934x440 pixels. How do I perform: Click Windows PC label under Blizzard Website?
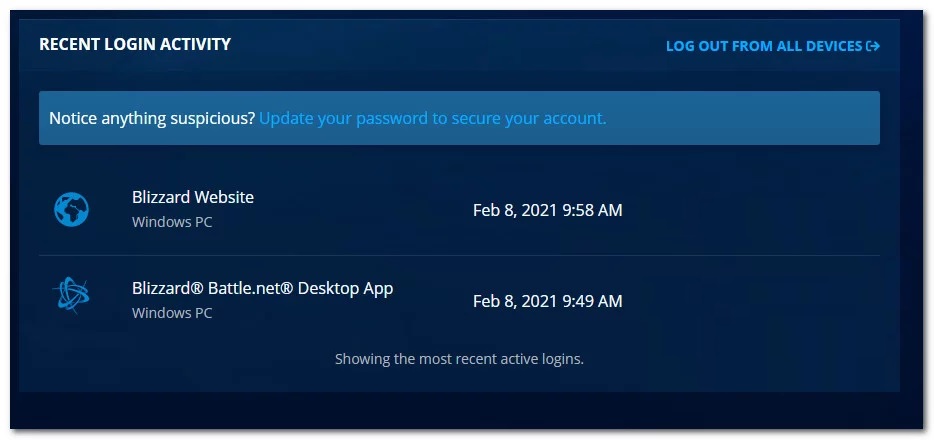(172, 222)
